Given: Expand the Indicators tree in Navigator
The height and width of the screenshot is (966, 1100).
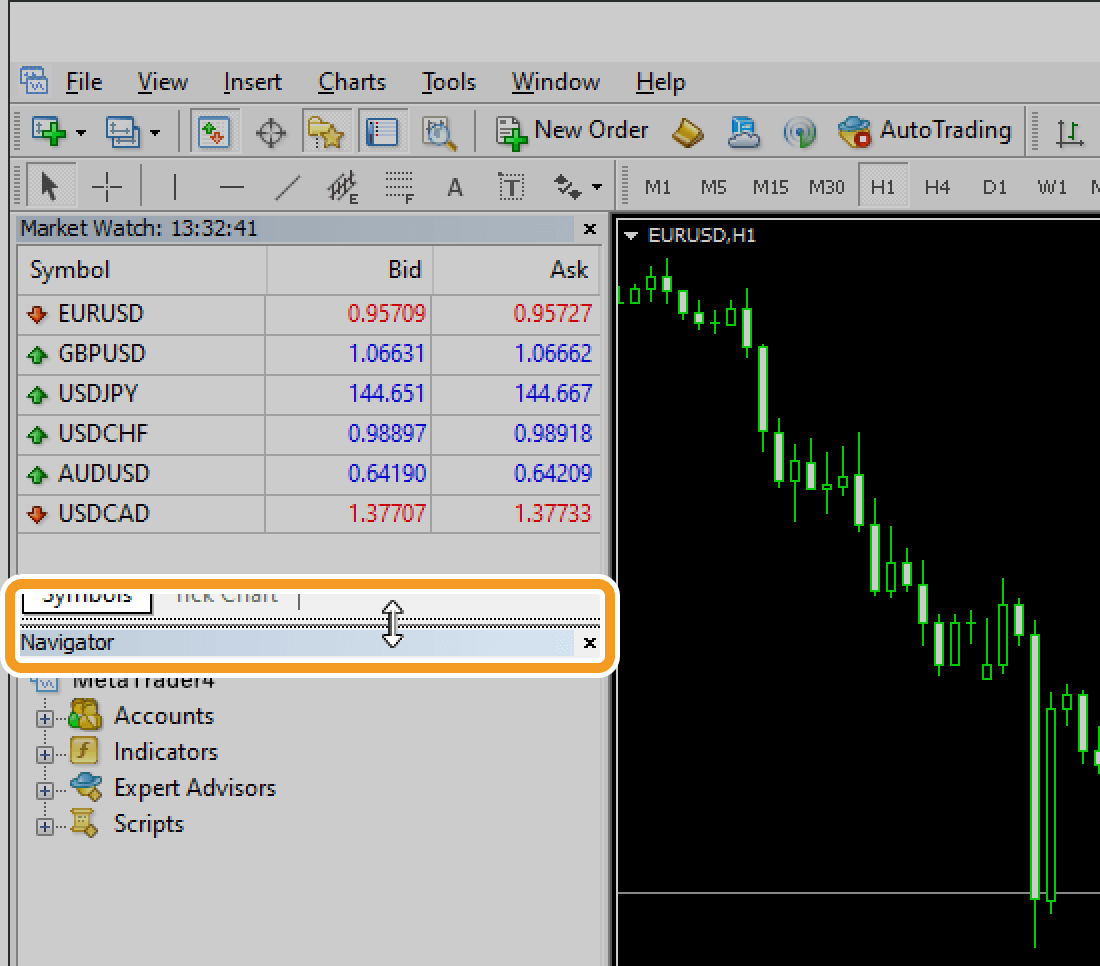Looking at the screenshot, I should (44, 752).
